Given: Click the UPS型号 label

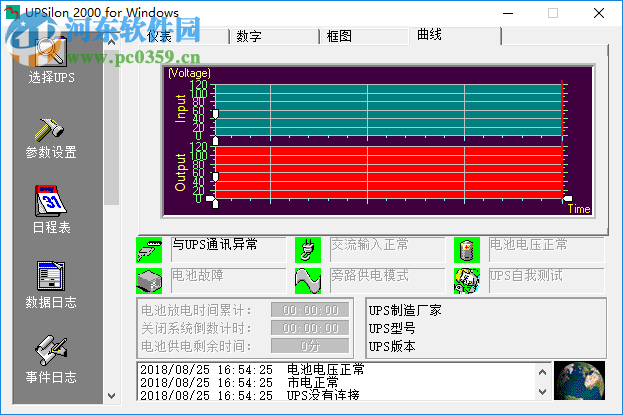Looking at the screenshot, I should 392,328.
